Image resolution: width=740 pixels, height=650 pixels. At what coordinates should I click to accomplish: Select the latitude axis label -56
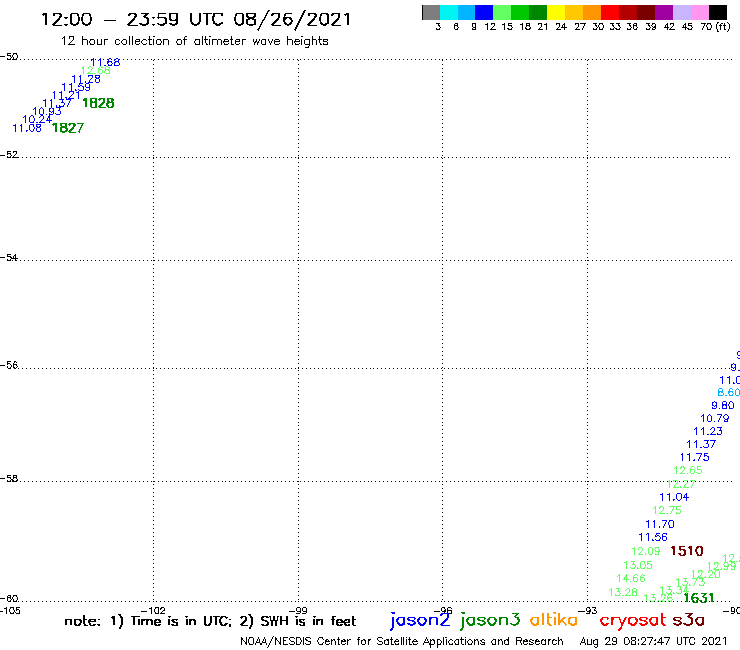(9, 365)
